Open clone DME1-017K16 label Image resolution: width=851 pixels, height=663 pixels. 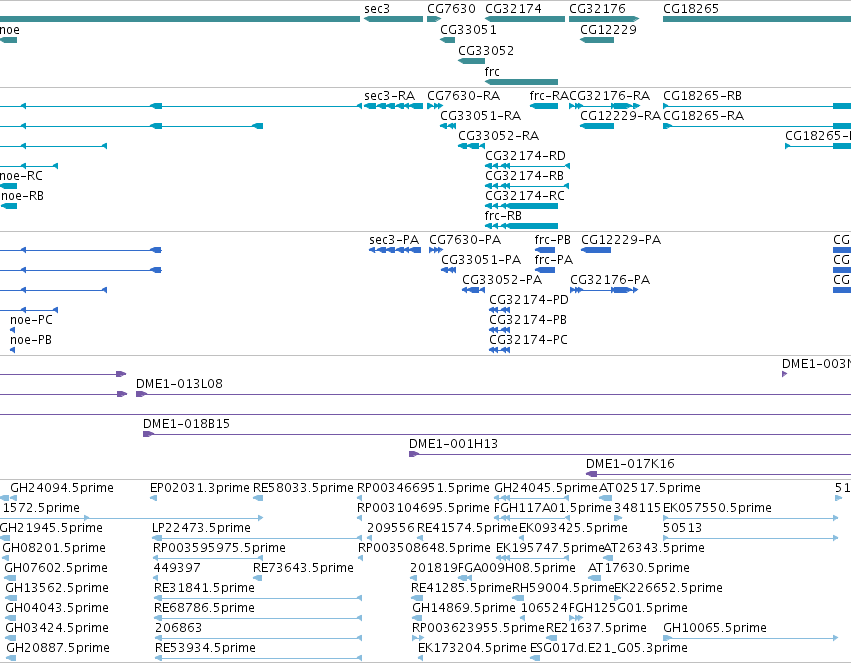click(x=630, y=464)
